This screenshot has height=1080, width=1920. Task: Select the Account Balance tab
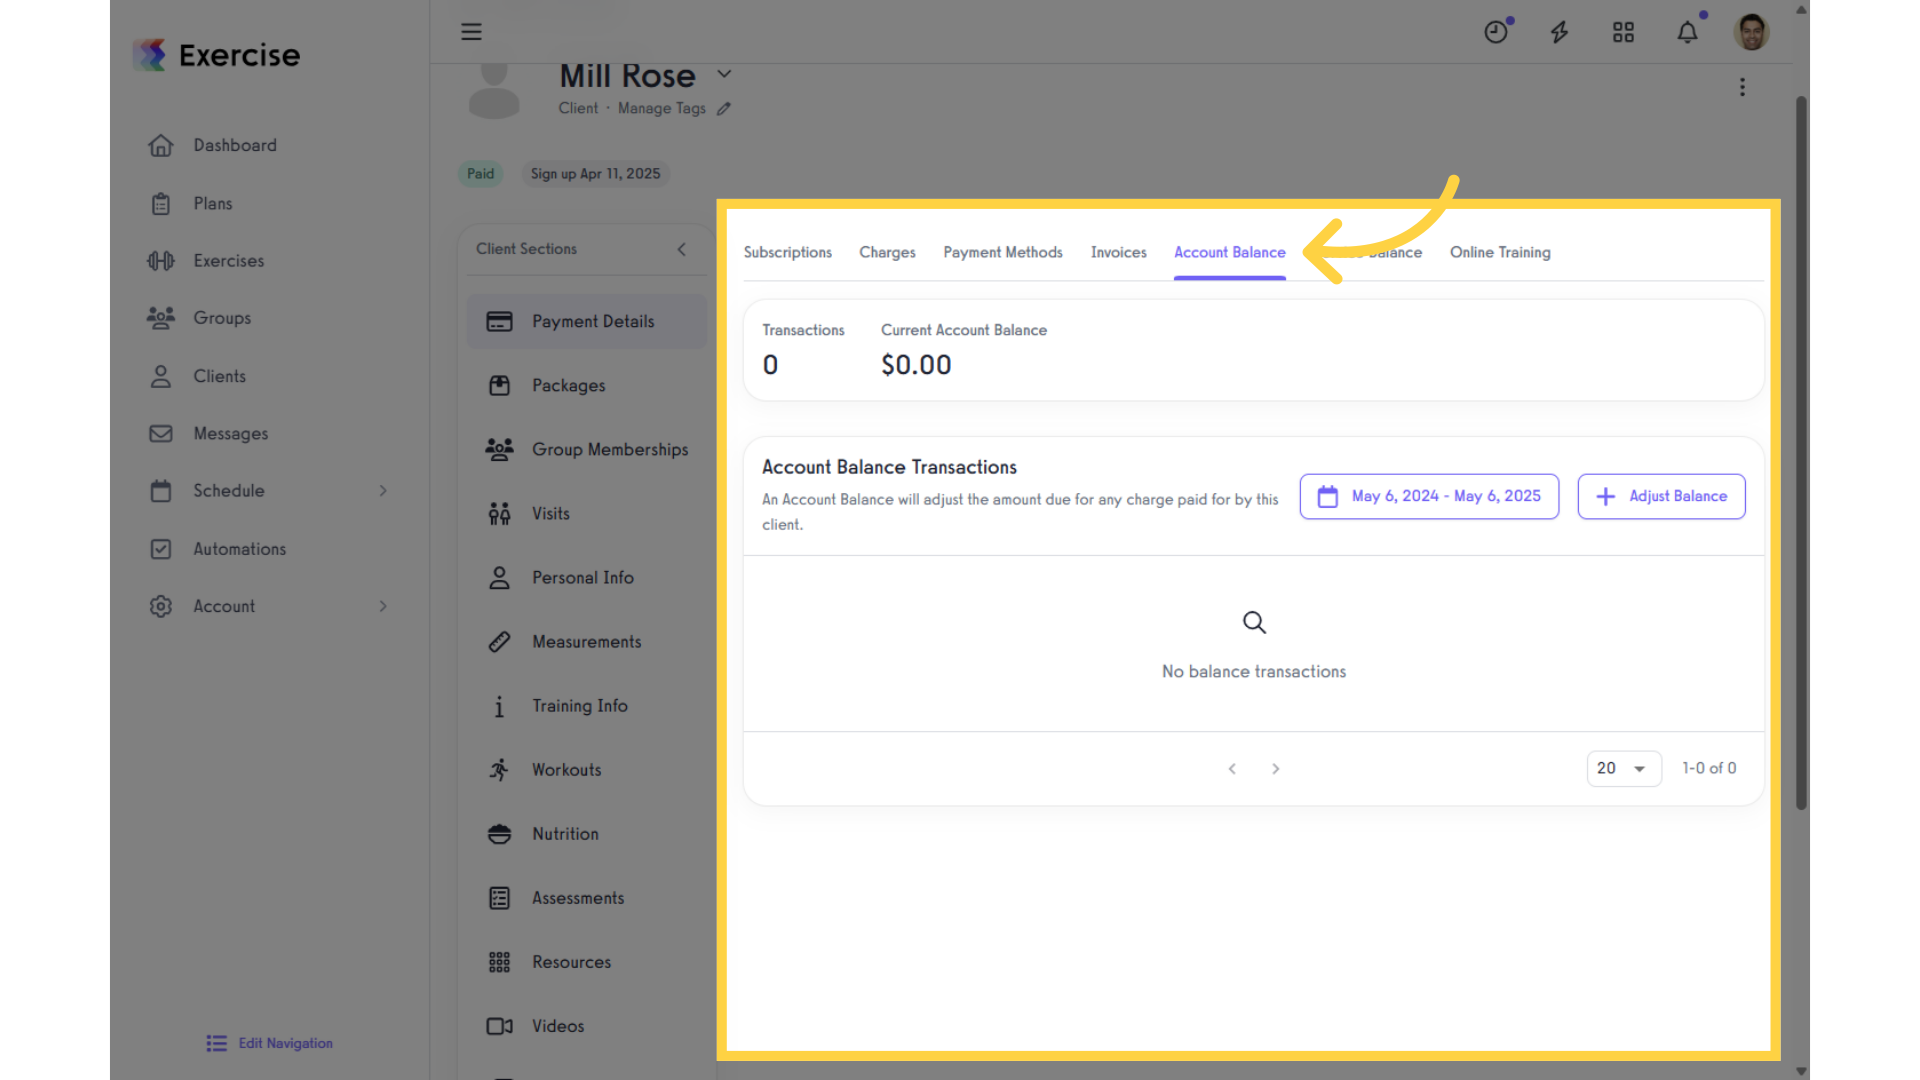1230,253
